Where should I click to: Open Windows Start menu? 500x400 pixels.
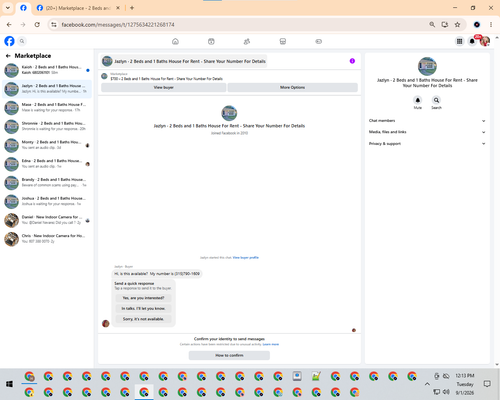point(9,384)
